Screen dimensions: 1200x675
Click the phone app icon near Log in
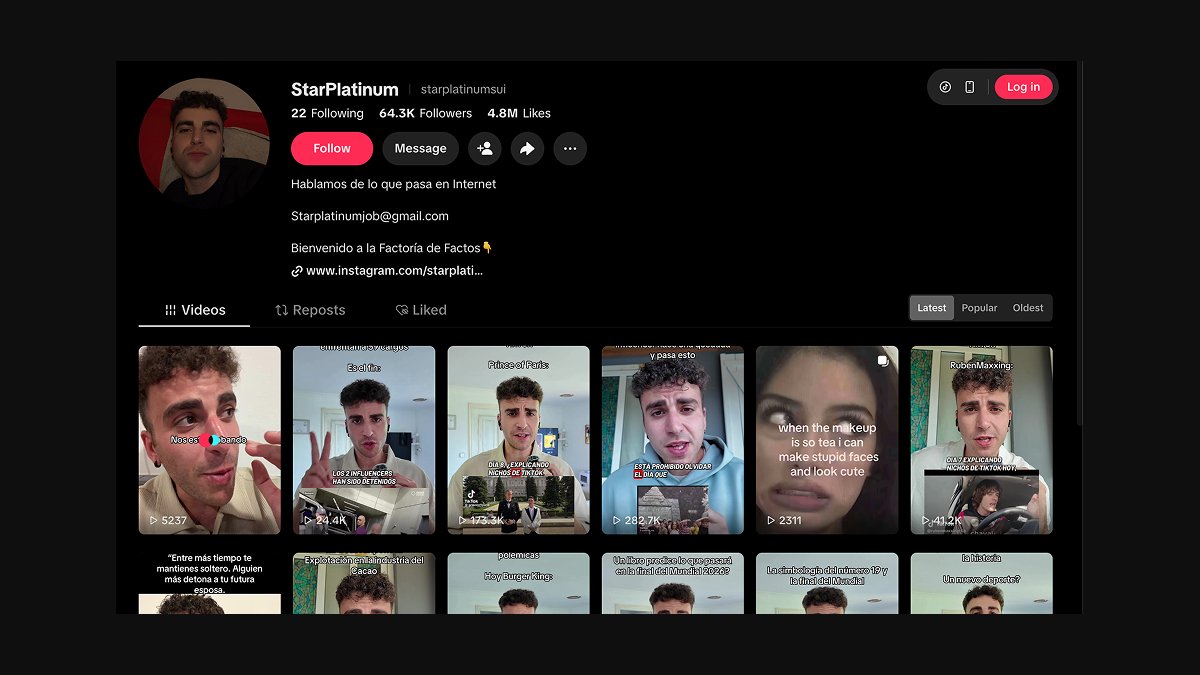point(969,87)
